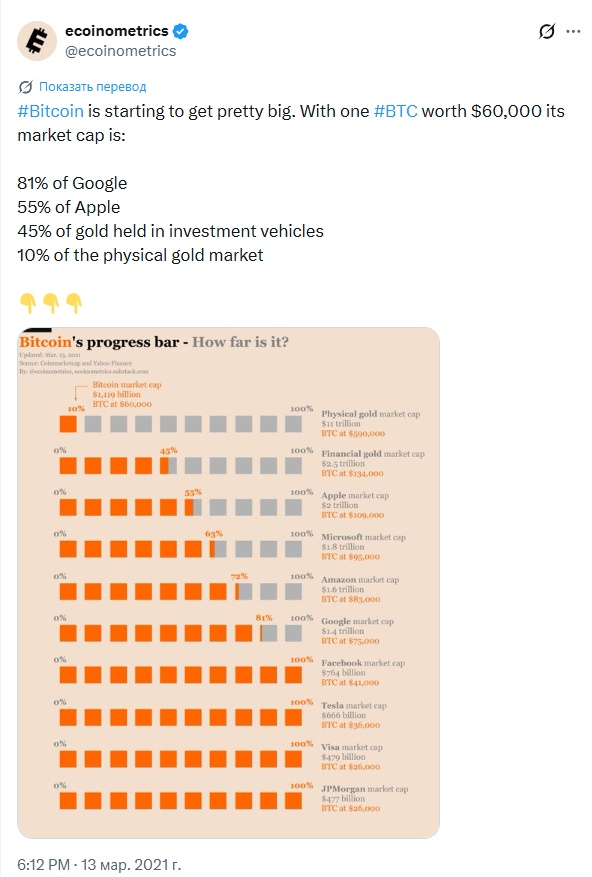Click the @ecoinometrics handle

[120, 51]
